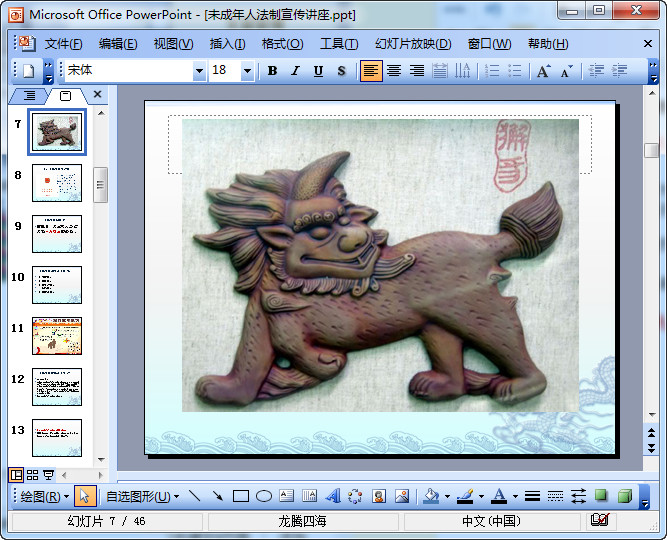Insert picture from file
Image resolution: width=667 pixels, height=540 pixels.
(x=402, y=496)
